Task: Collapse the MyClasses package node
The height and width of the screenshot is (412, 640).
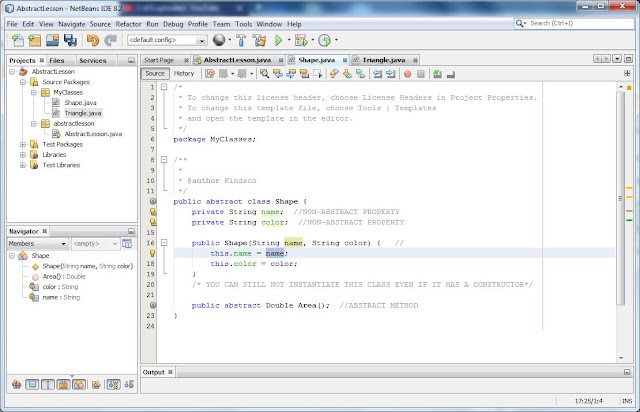Action: click(34, 92)
